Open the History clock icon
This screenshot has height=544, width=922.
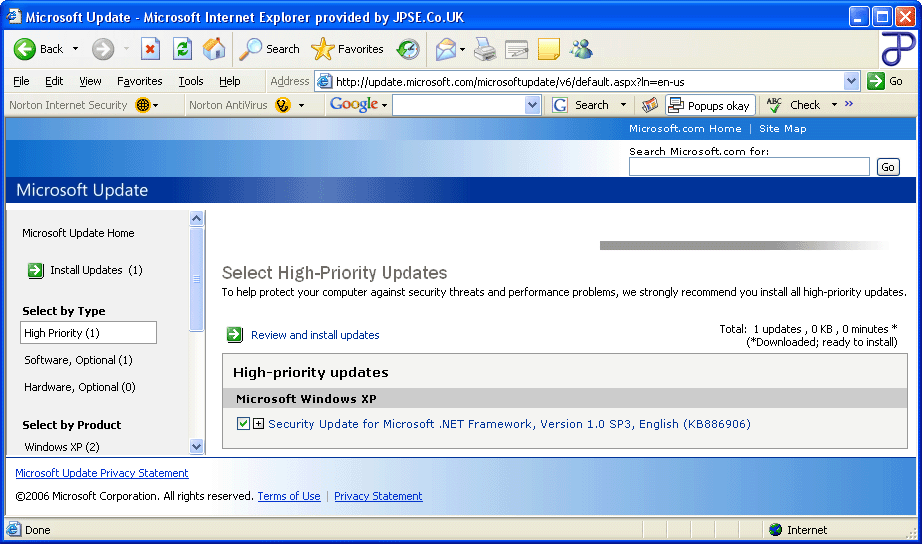[408, 49]
